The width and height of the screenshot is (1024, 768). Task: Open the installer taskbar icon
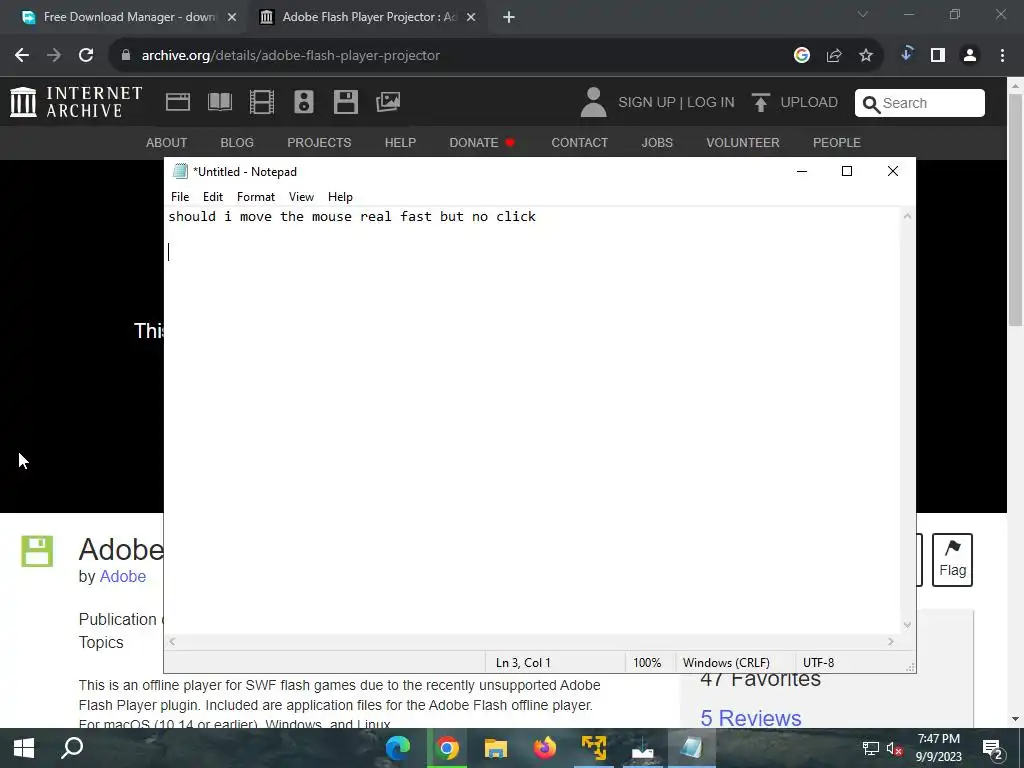(643, 748)
